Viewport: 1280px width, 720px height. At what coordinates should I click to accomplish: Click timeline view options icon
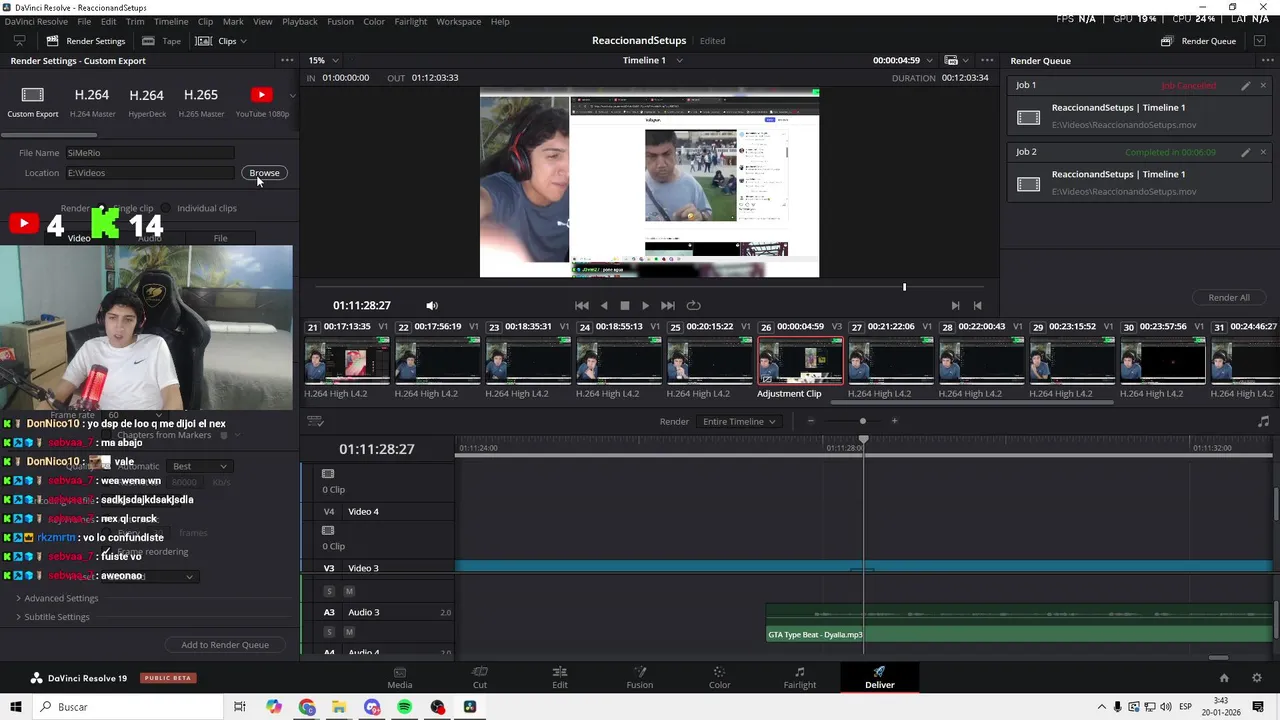click(315, 421)
